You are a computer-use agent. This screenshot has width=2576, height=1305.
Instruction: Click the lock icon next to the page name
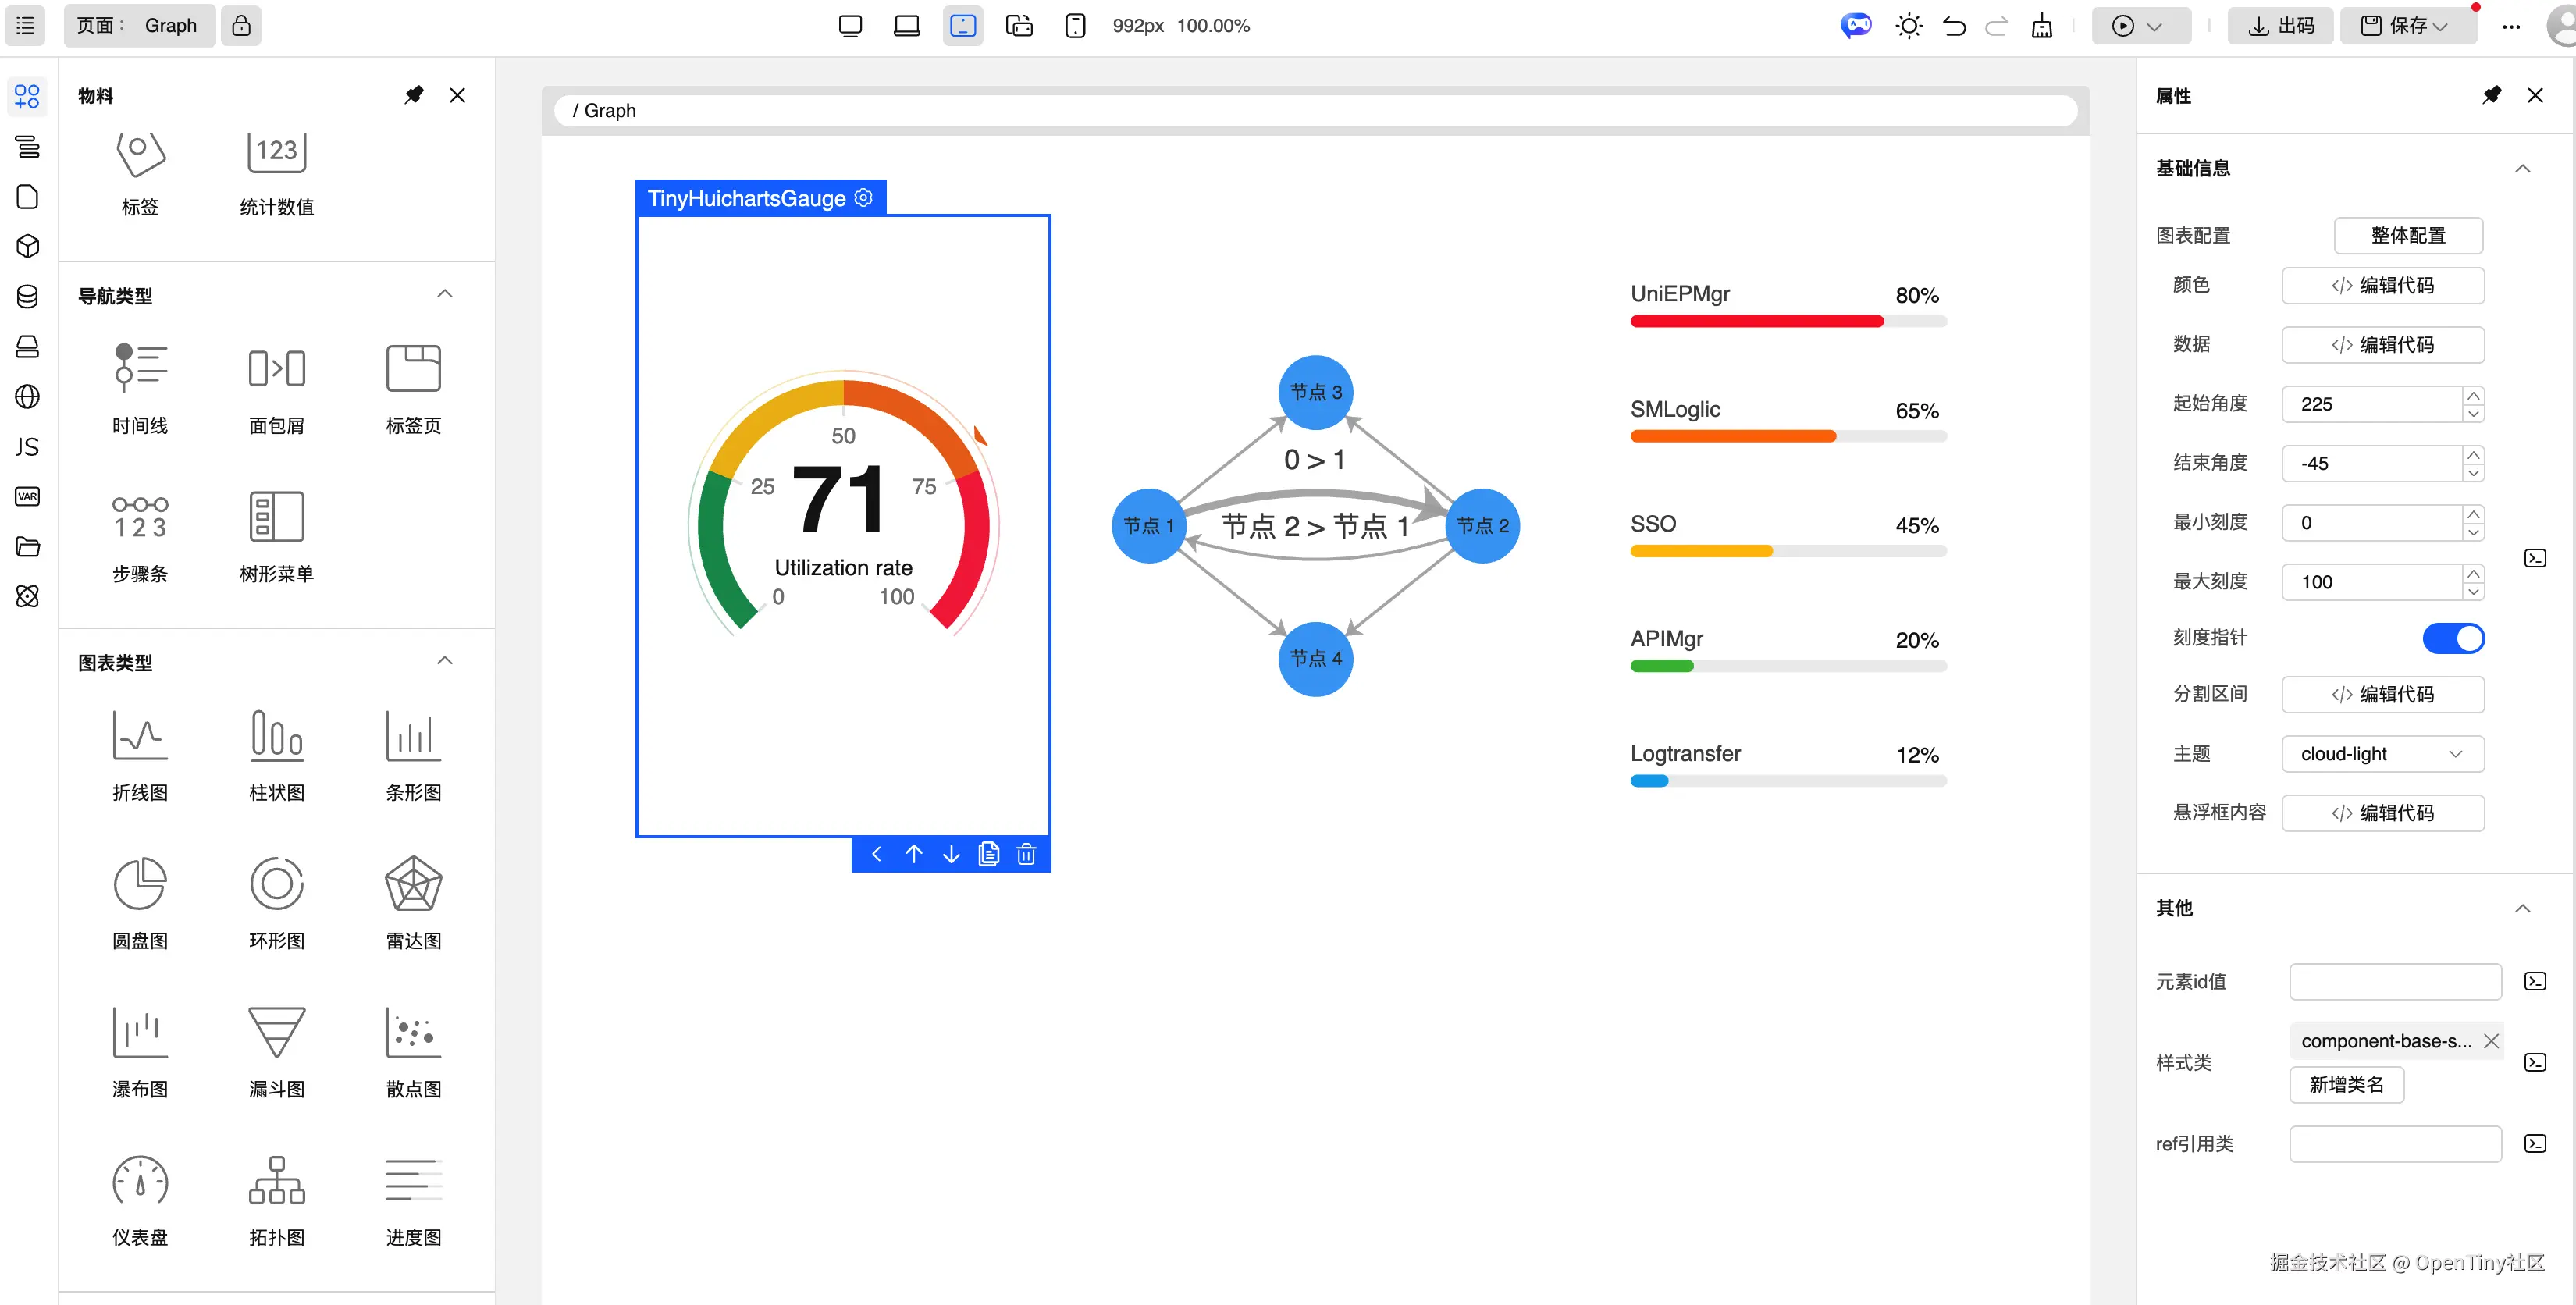(241, 26)
